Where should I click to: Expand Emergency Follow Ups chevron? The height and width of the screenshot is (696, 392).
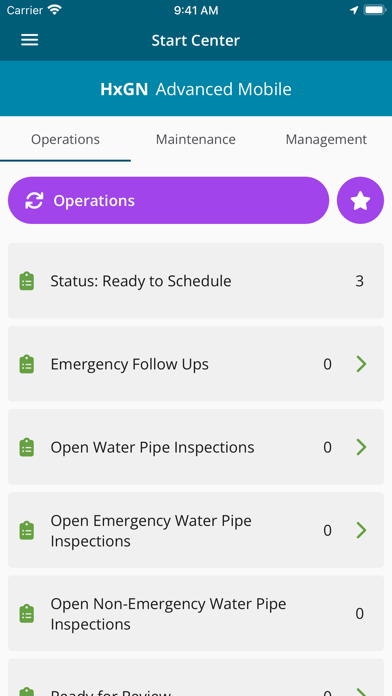coord(361,364)
